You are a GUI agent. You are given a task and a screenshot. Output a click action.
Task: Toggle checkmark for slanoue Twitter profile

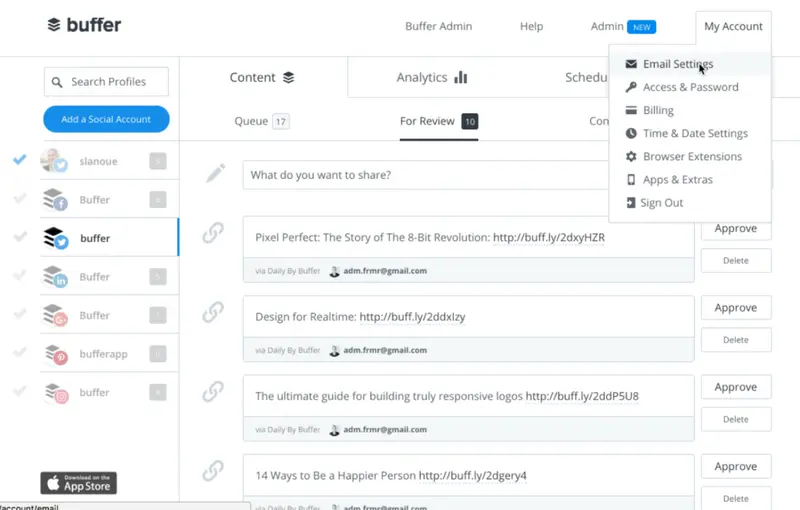click(20, 160)
